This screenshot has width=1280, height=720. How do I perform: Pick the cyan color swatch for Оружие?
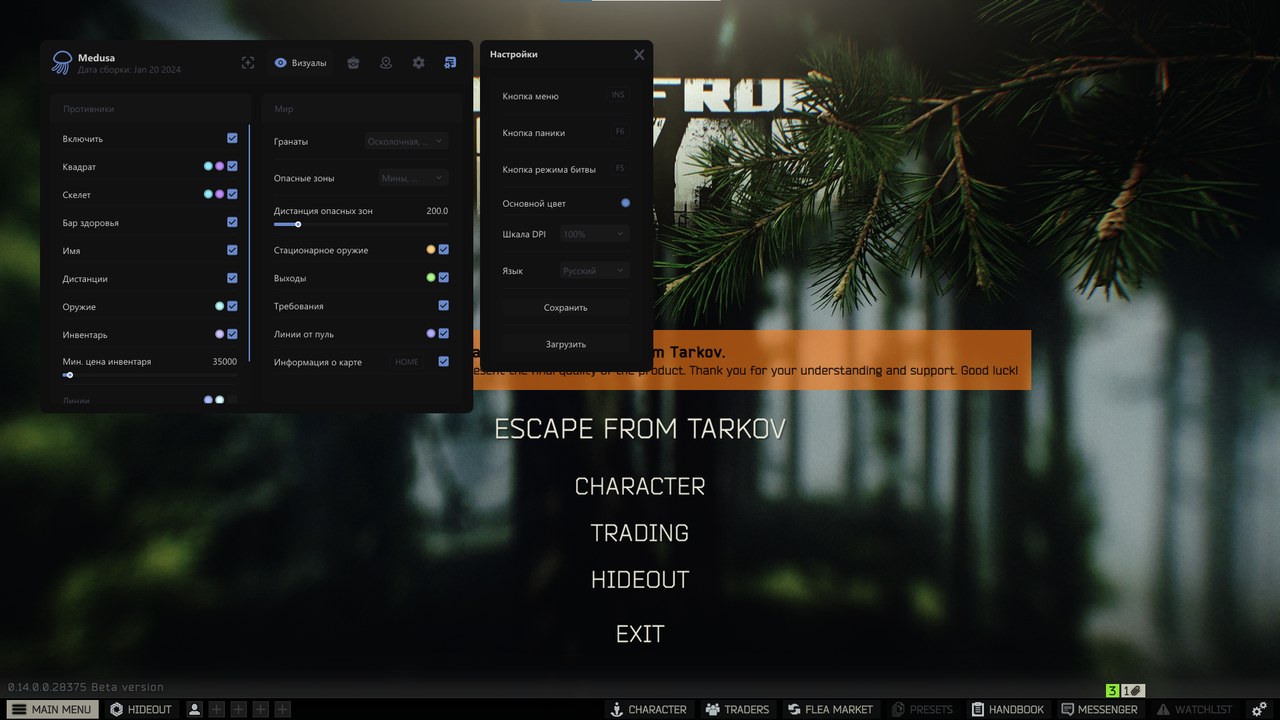click(220, 306)
